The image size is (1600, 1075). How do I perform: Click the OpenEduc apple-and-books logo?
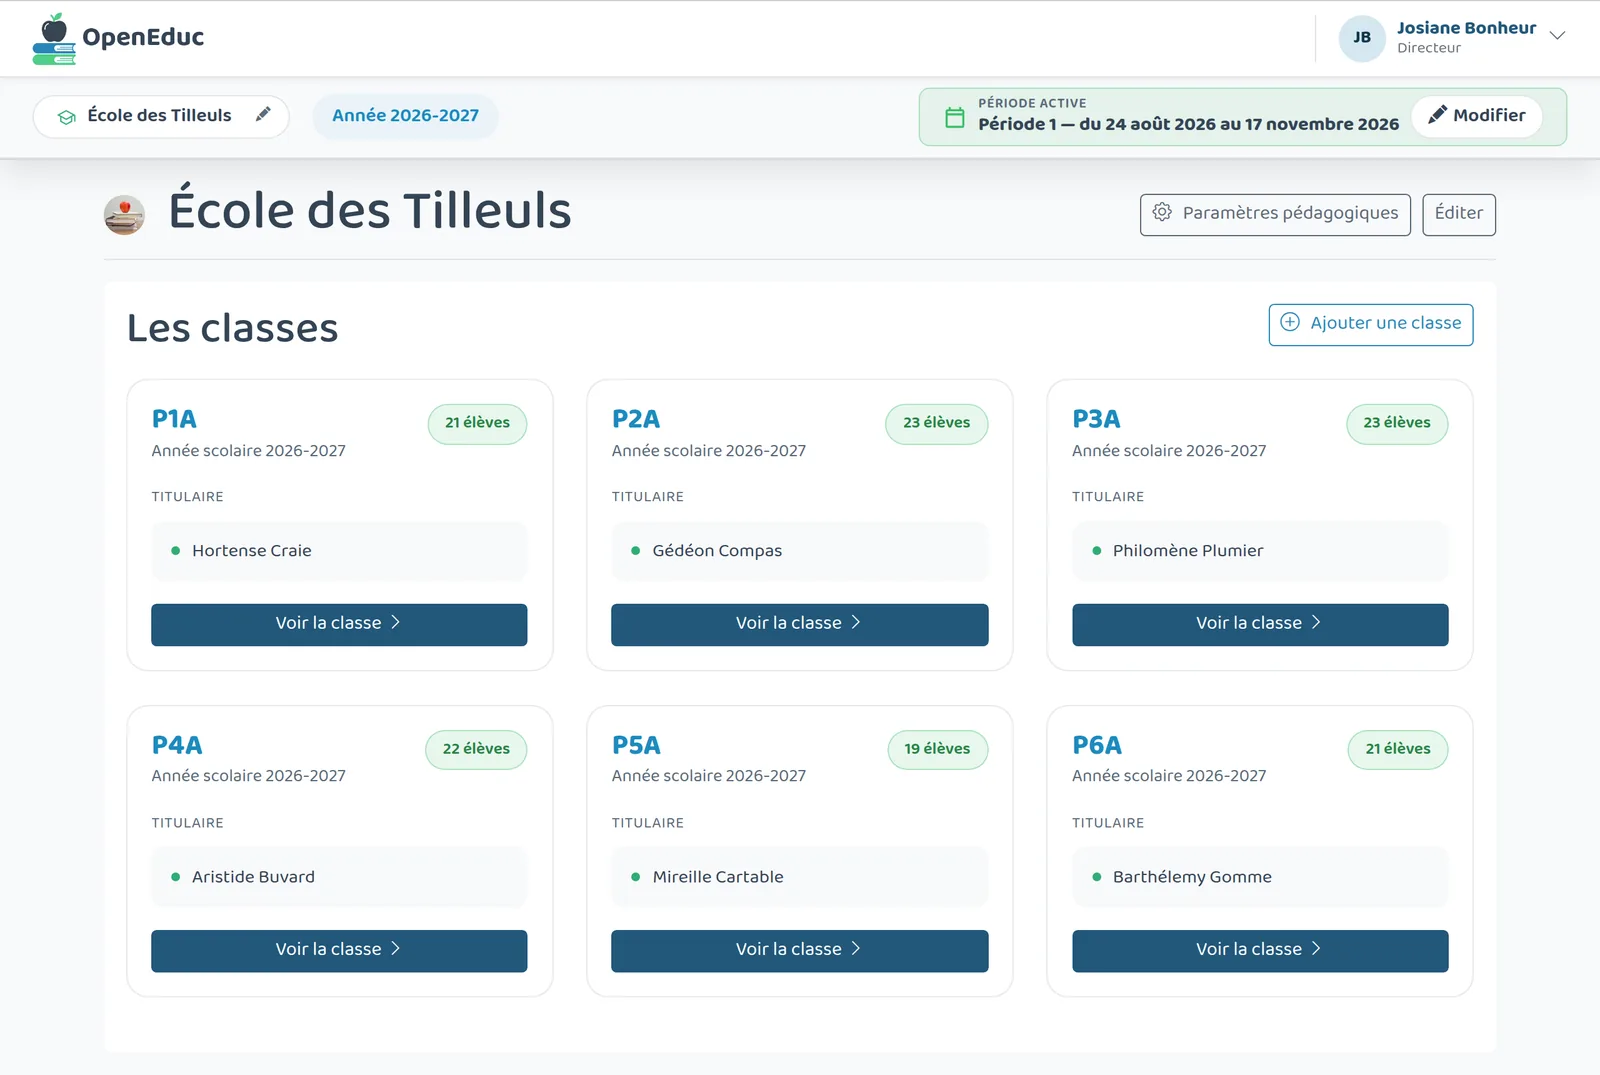(54, 39)
